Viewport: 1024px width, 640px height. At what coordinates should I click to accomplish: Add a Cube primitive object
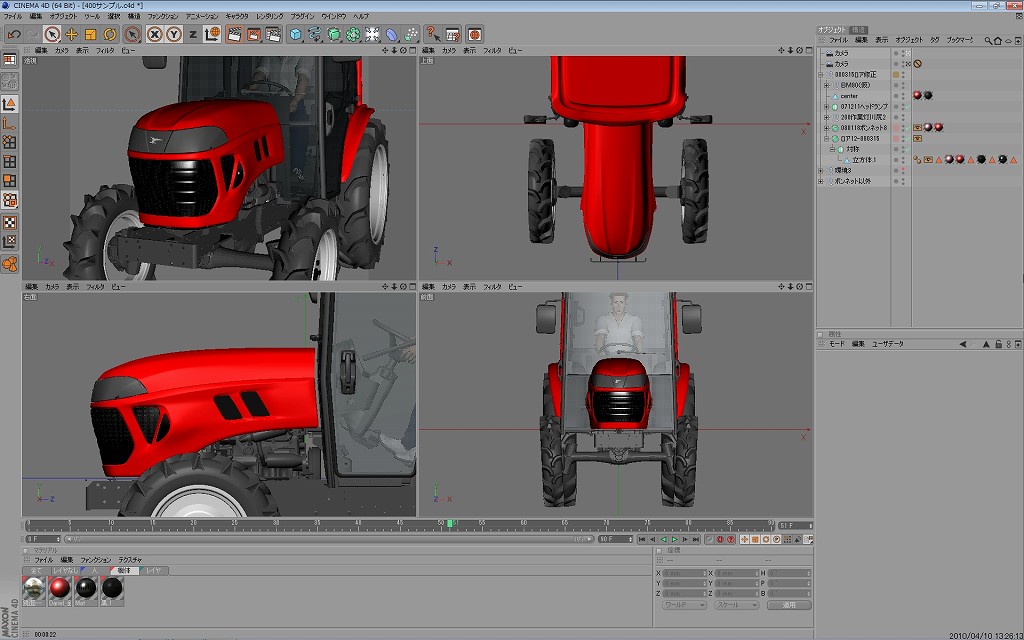pos(295,34)
